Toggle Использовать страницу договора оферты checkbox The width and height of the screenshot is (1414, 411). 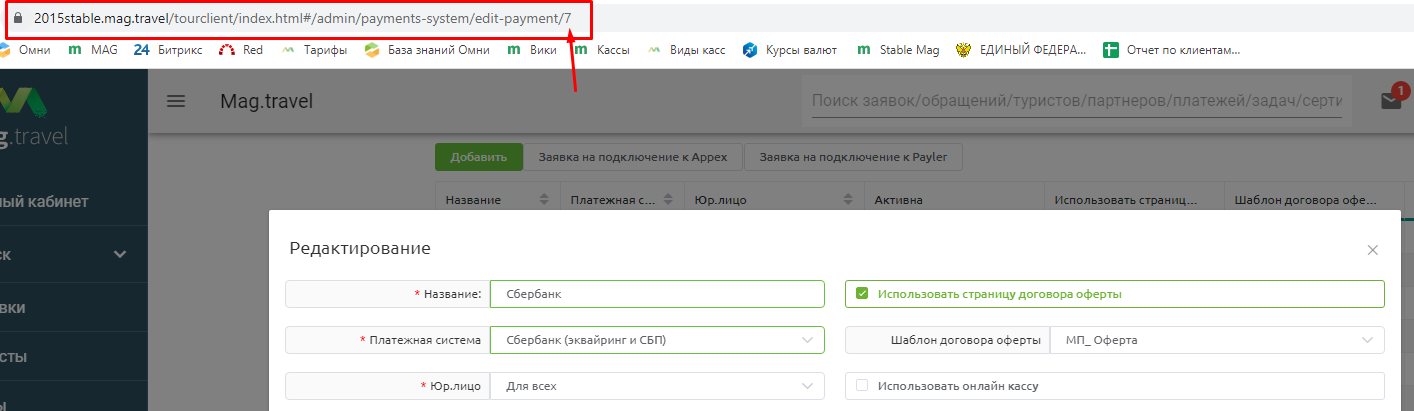click(x=862, y=294)
